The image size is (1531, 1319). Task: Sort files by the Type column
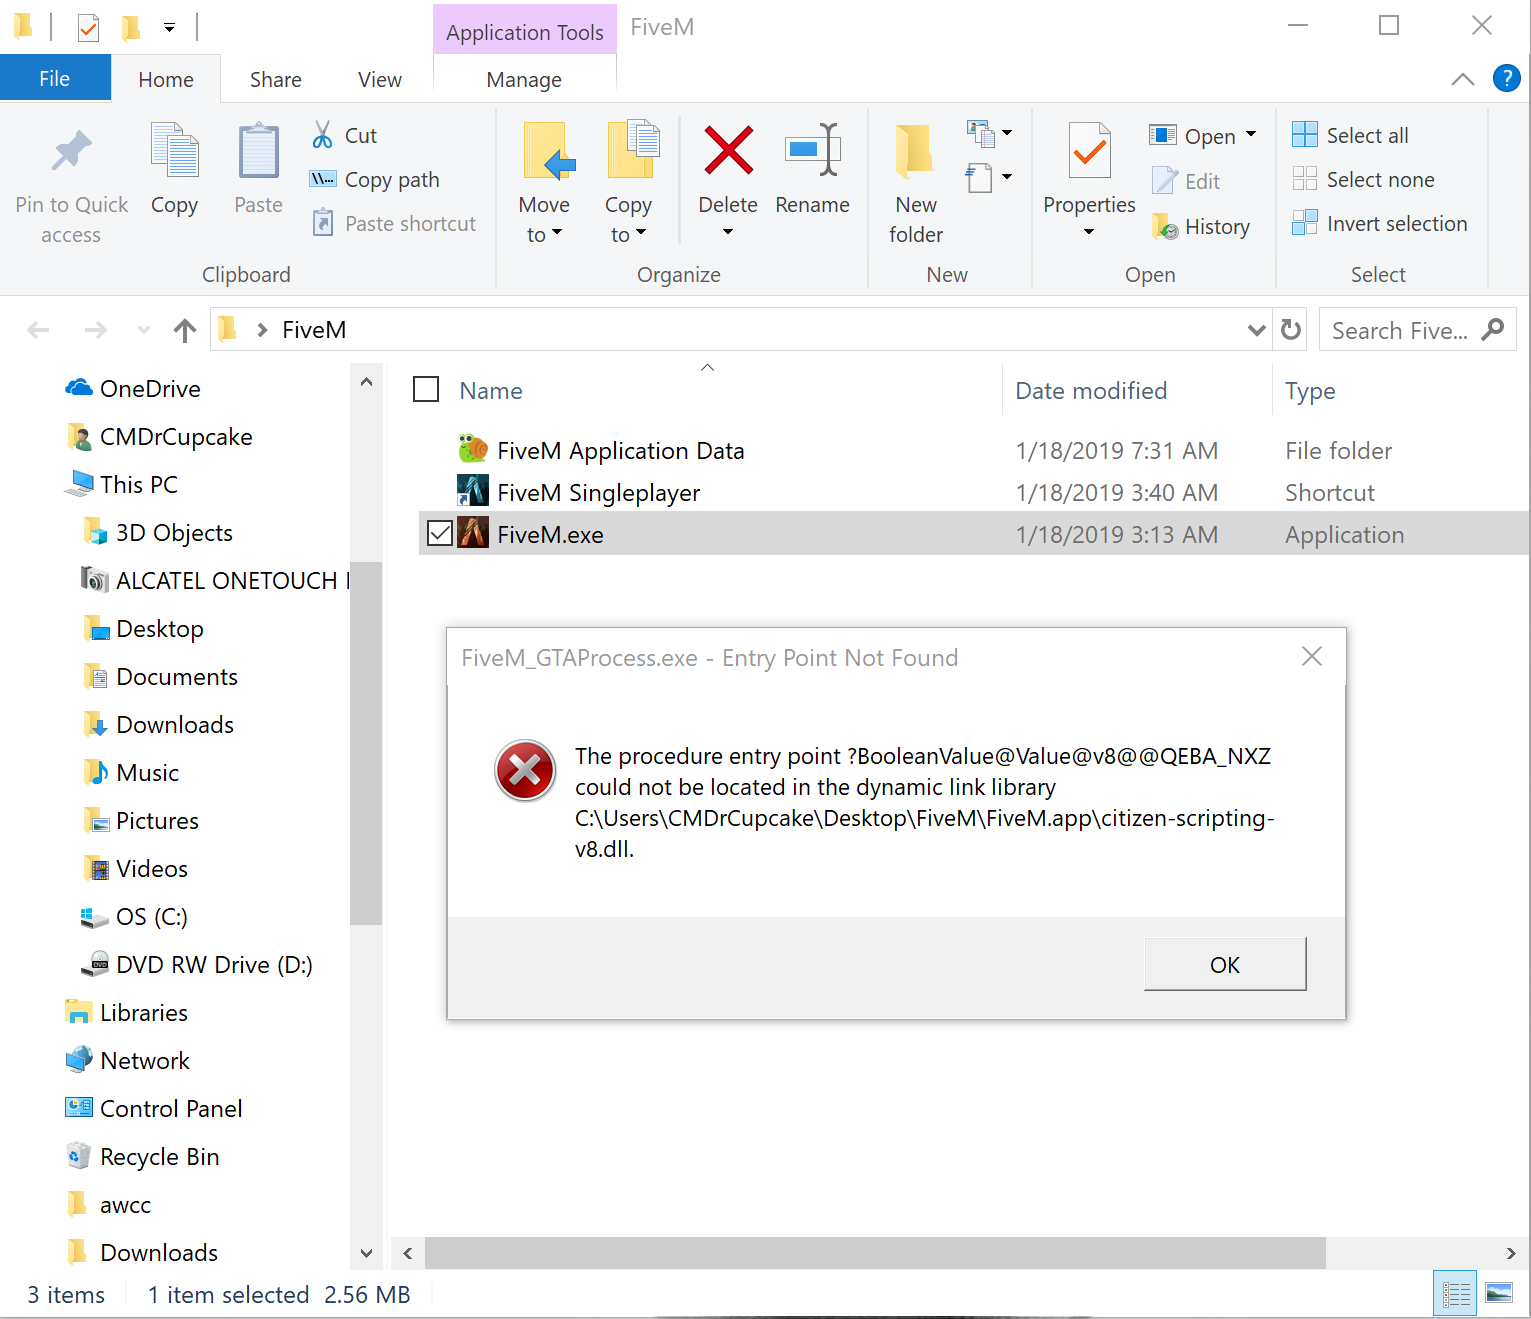(1310, 391)
